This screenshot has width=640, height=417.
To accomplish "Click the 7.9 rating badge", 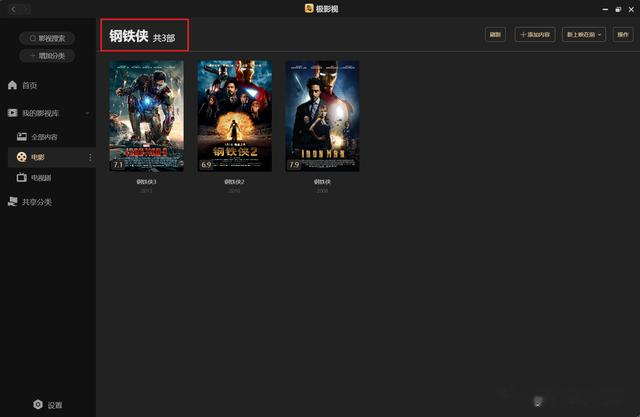I will (294, 165).
